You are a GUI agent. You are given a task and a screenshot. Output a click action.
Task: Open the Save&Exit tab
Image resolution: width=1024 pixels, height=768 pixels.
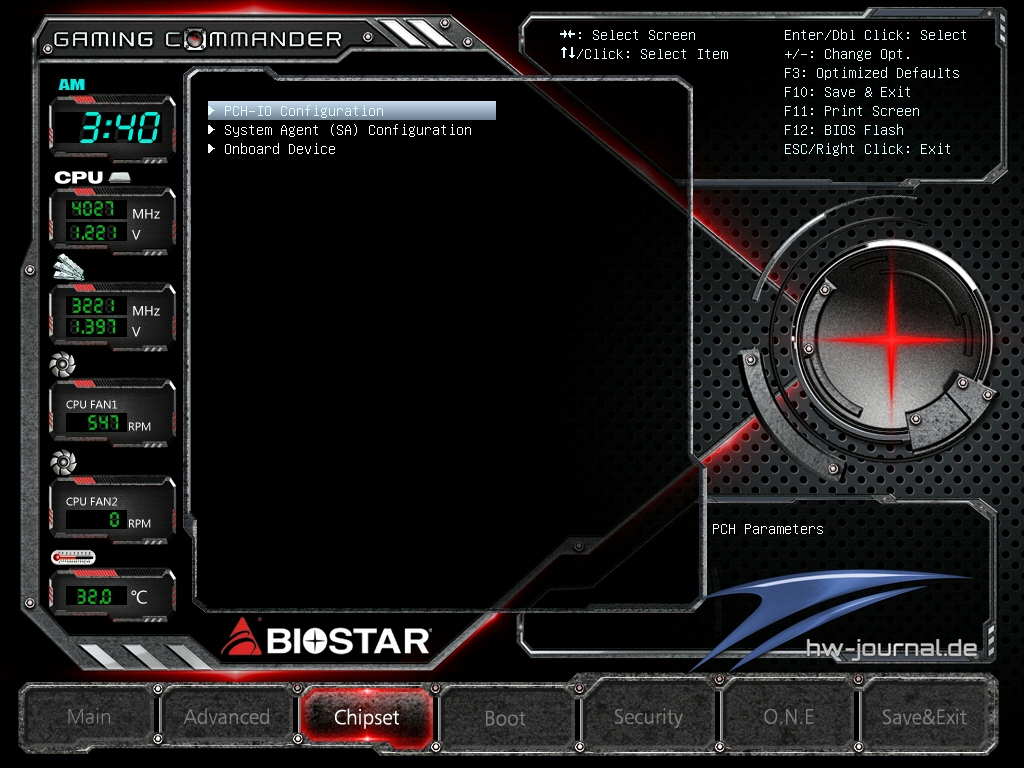[924, 717]
